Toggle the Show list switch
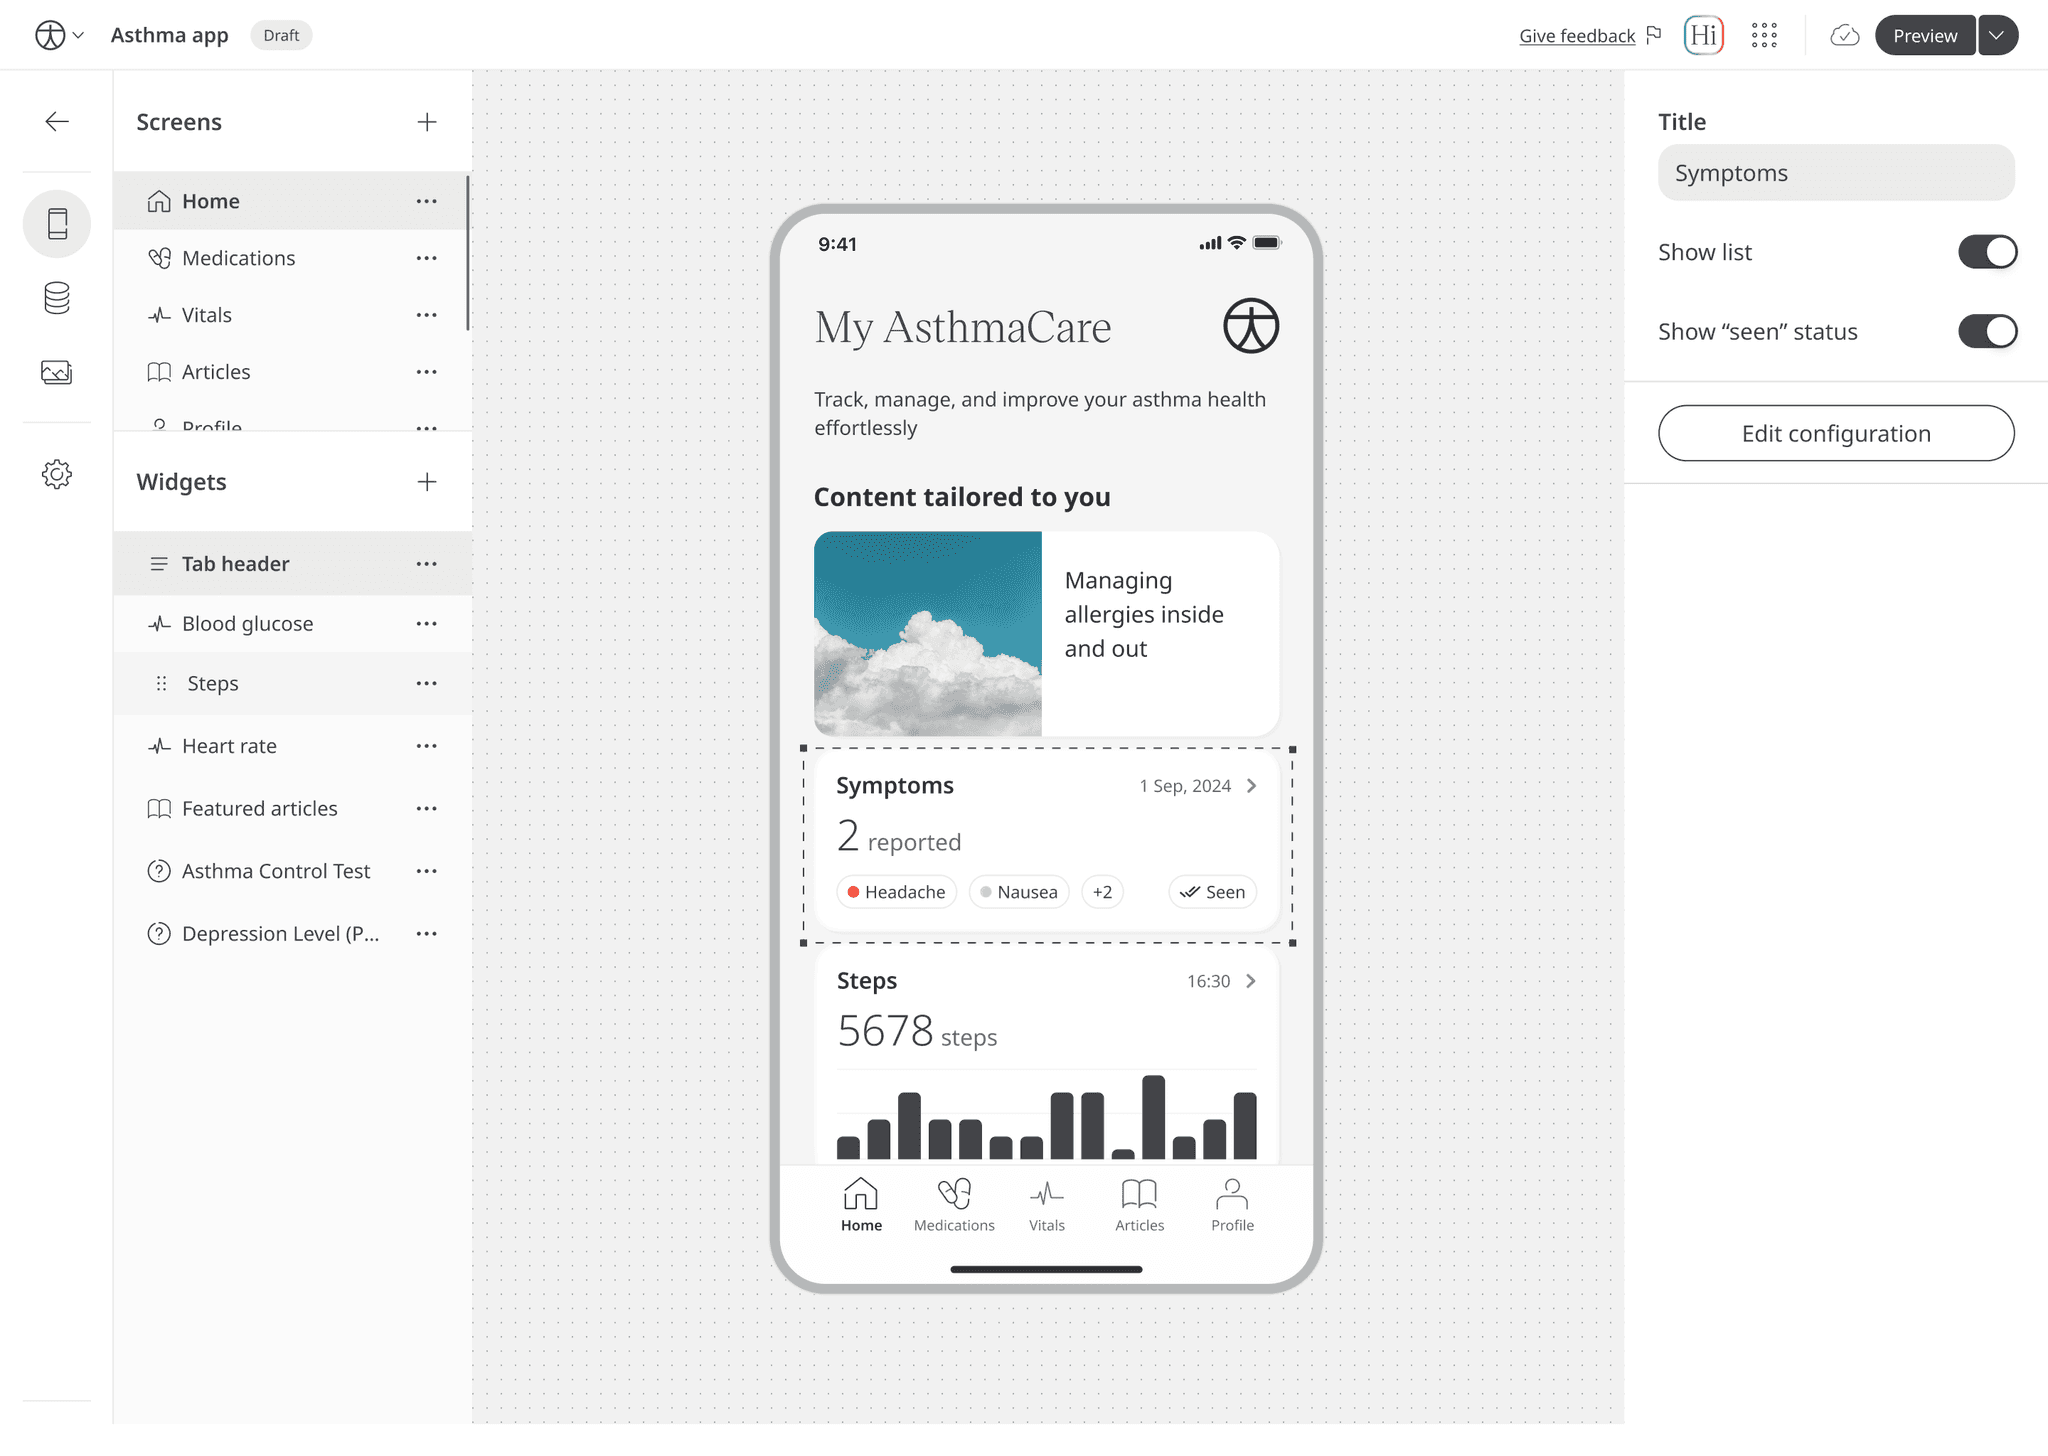Viewport: 2048px width, 1456px height. (1986, 252)
